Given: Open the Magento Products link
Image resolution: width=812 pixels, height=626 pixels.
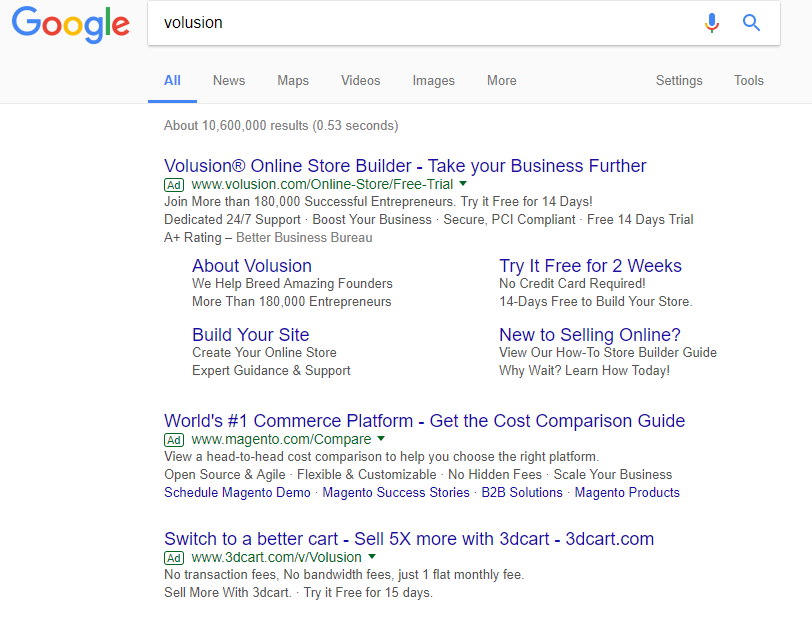Looking at the screenshot, I should click(x=627, y=492).
